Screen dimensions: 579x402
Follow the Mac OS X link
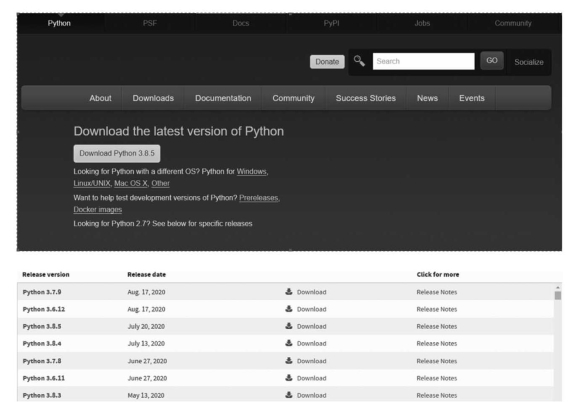131,183
